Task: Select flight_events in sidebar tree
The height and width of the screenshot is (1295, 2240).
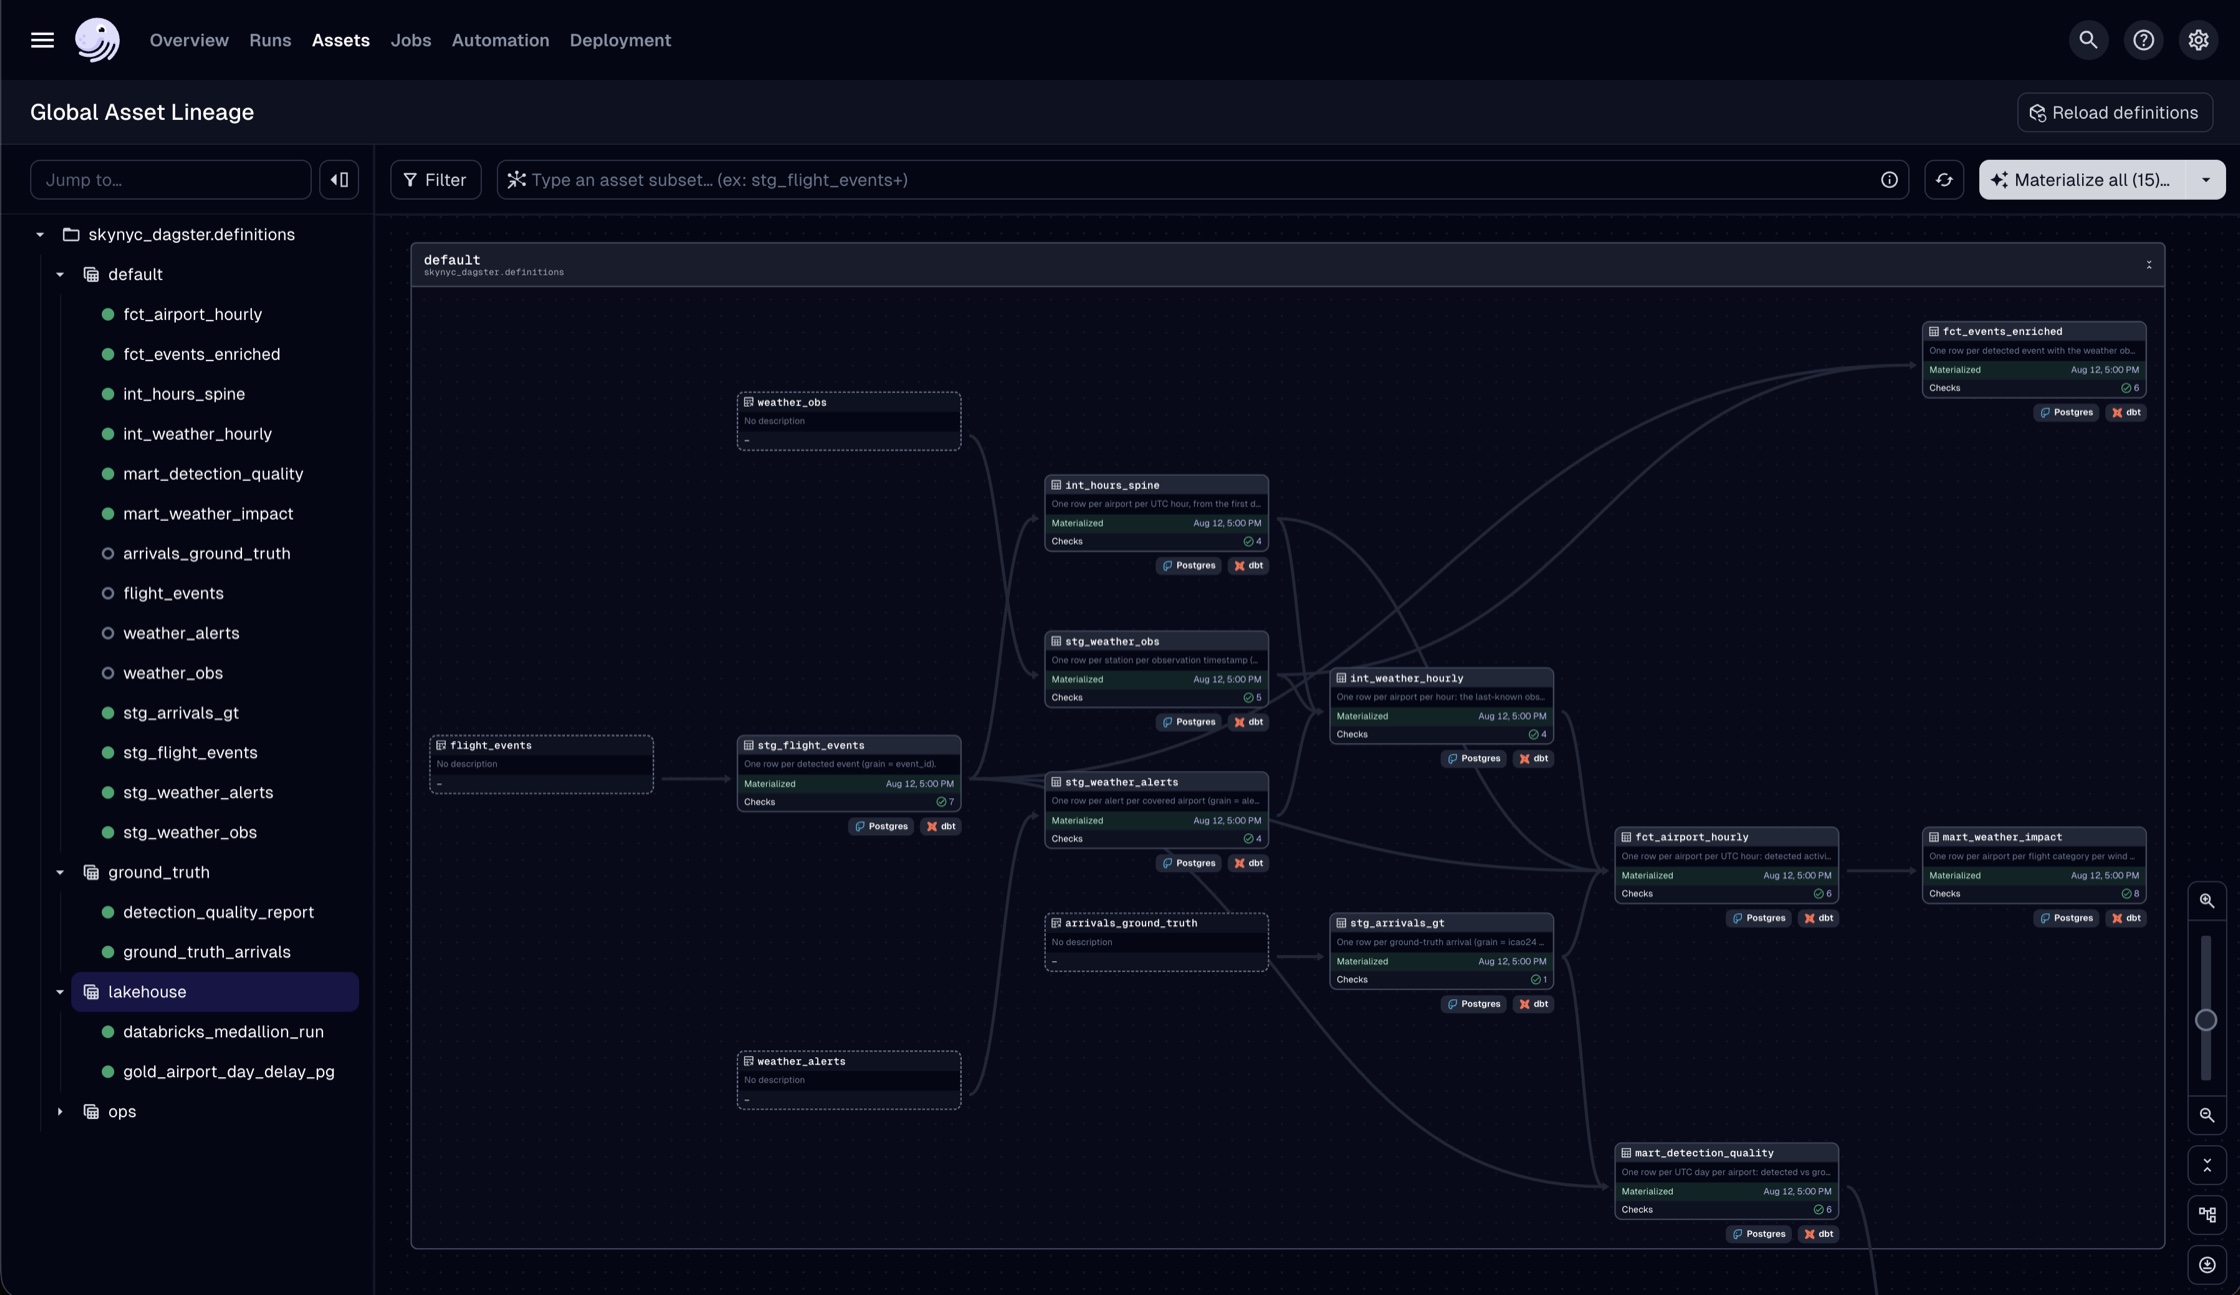Action: (x=173, y=594)
